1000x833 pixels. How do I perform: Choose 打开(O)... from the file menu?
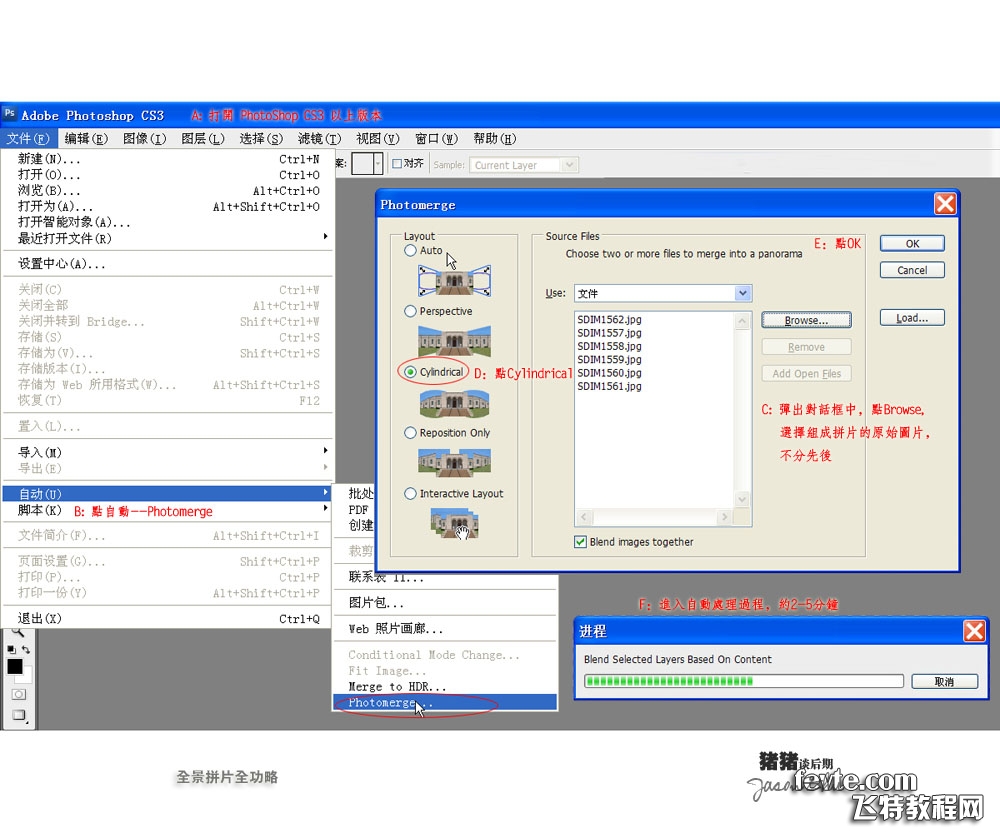coord(167,175)
